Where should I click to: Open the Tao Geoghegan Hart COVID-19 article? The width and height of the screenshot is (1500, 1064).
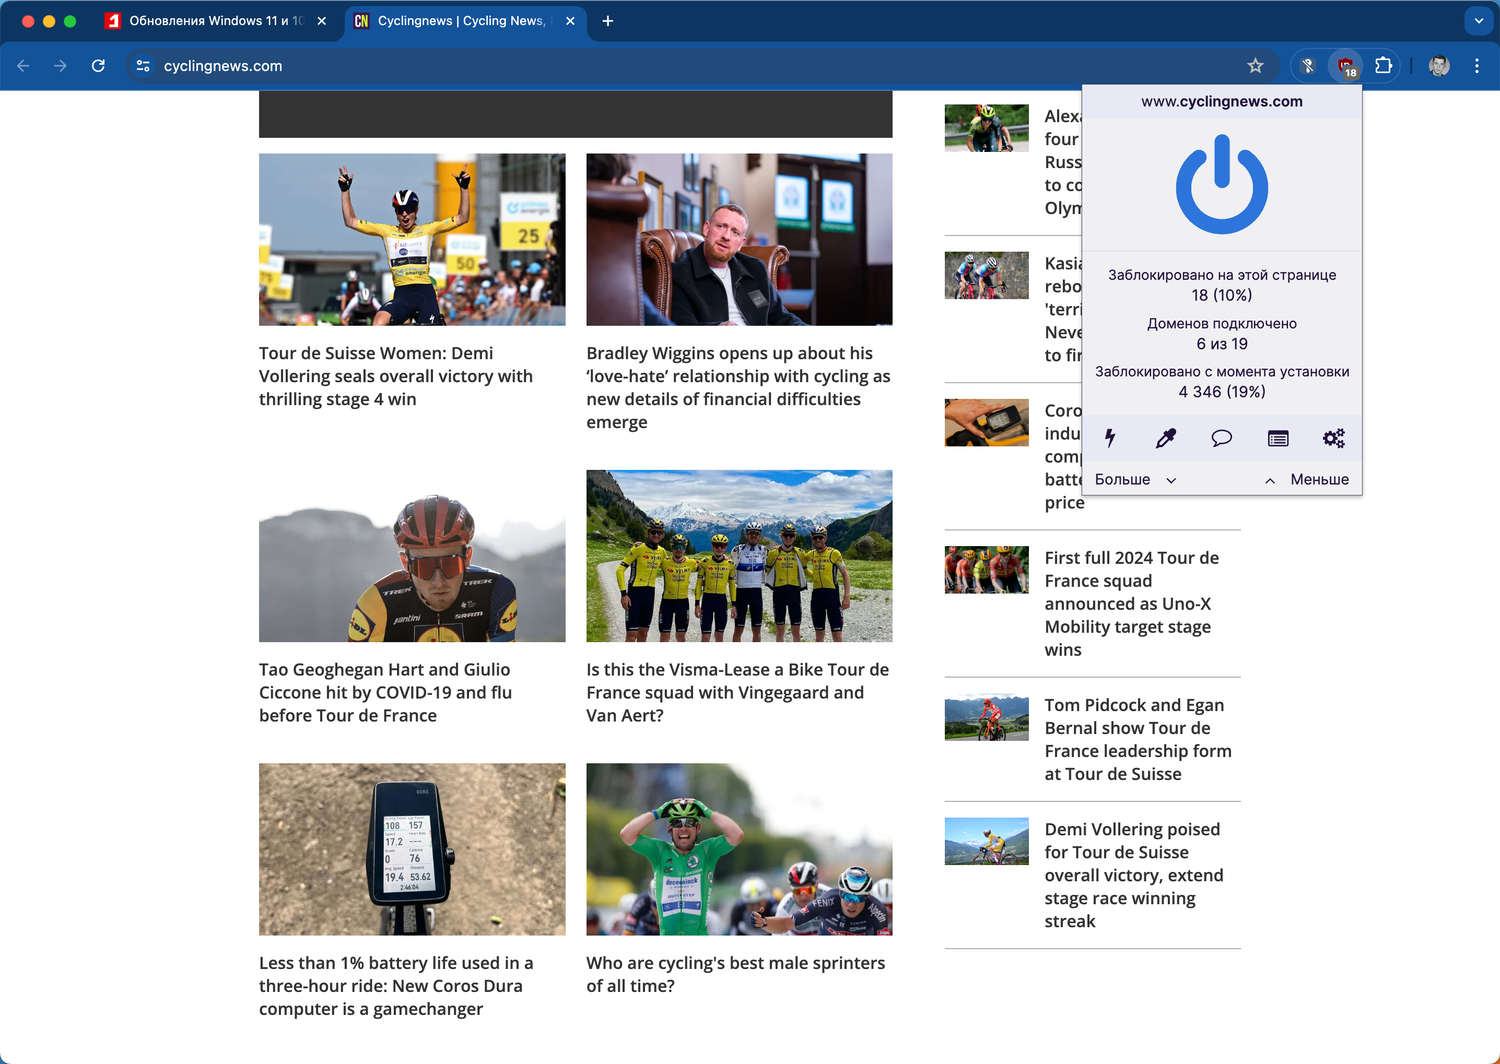tap(386, 693)
